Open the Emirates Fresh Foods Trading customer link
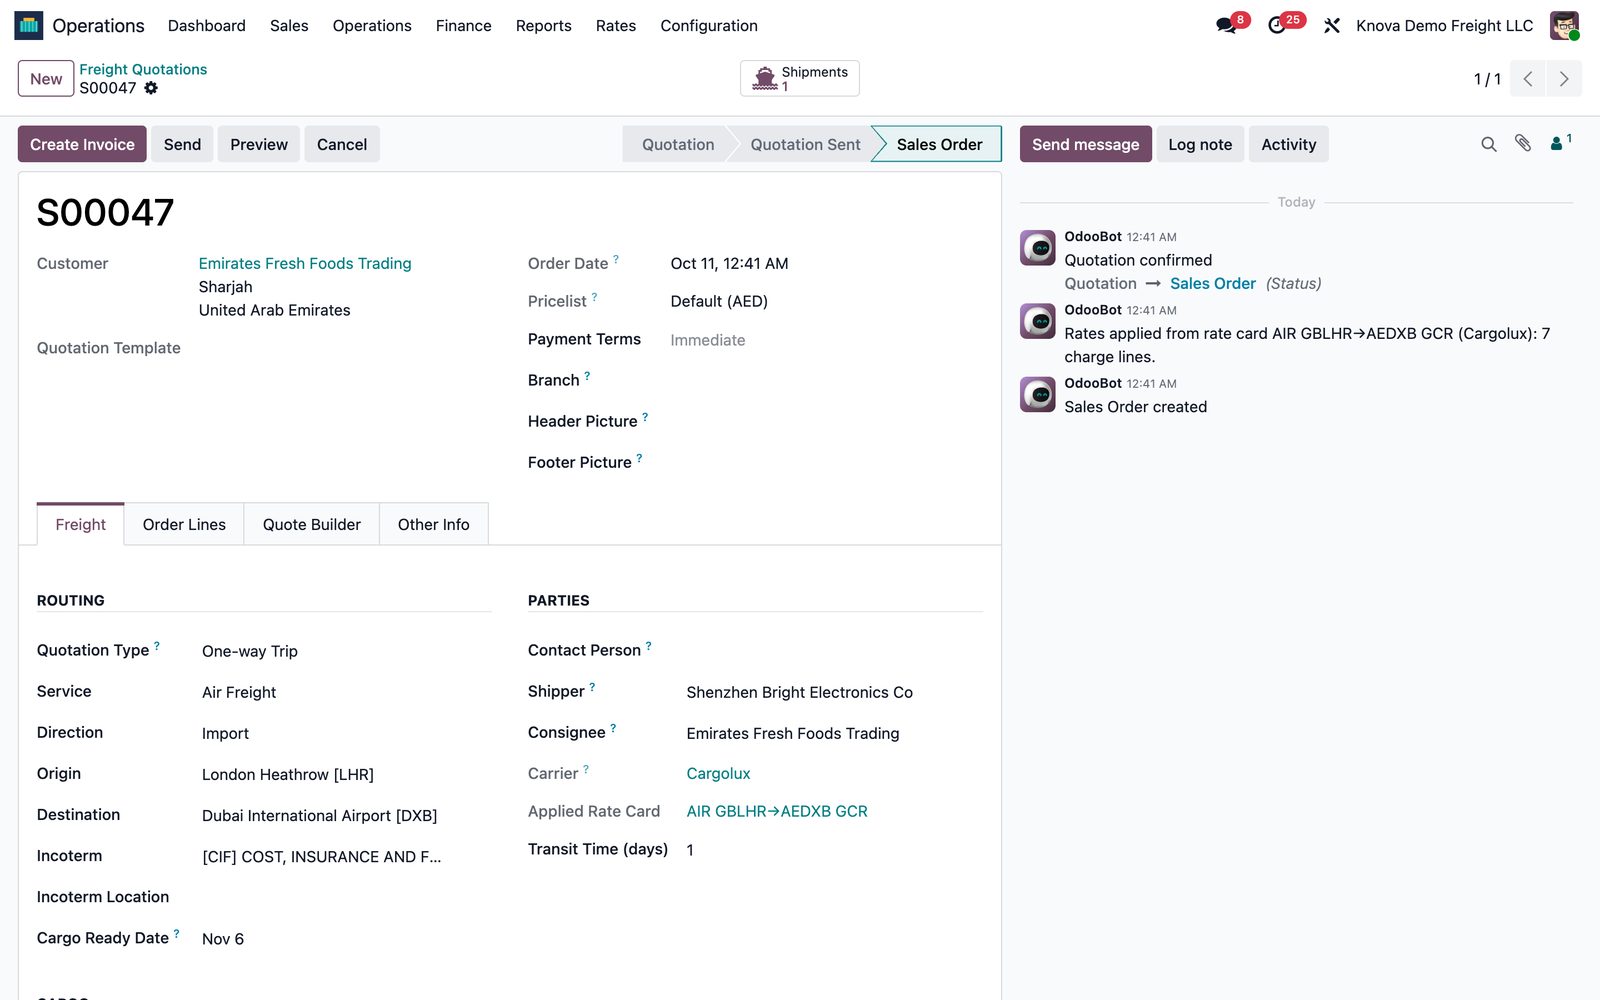 (x=305, y=263)
